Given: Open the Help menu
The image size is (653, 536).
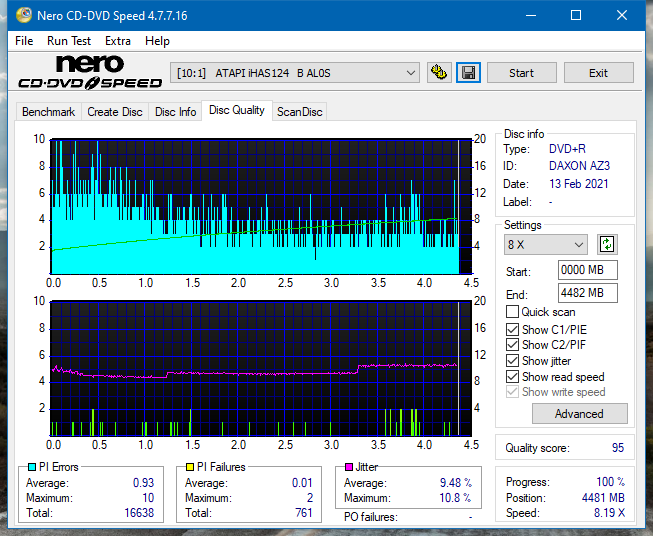Looking at the screenshot, I should pyautogui.click(x=157, y=41).
